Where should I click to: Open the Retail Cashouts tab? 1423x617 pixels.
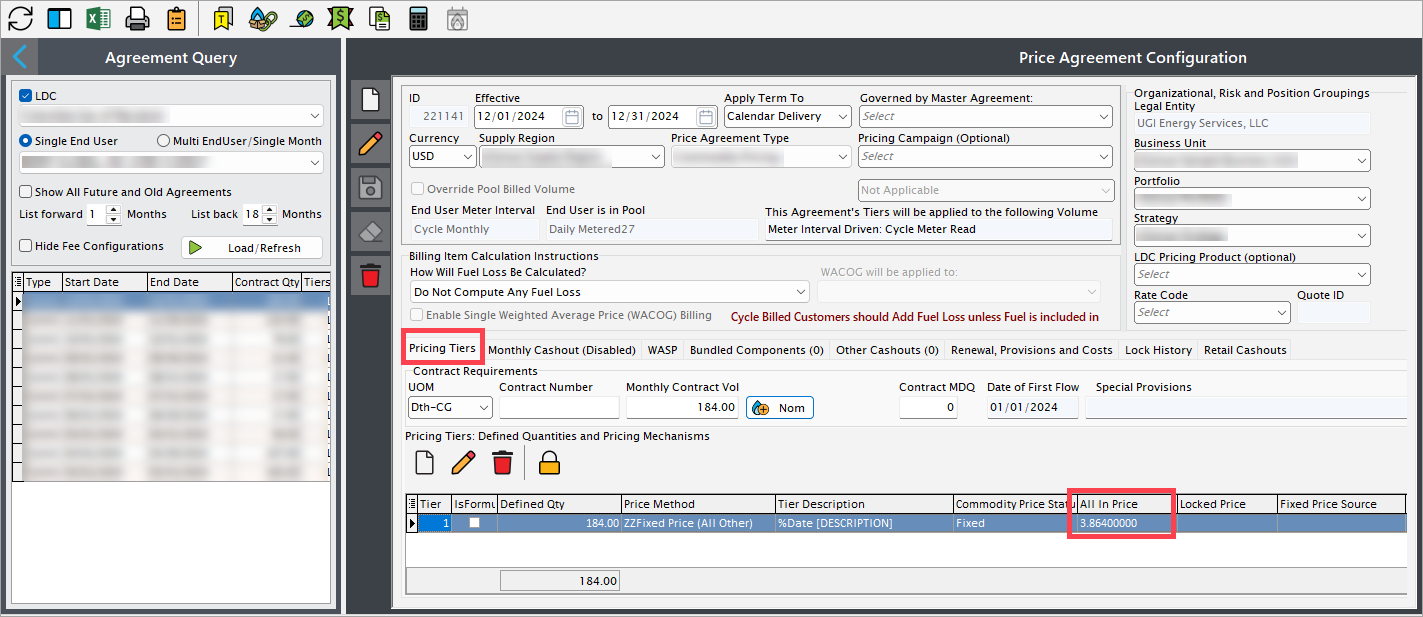(1246, 350)
